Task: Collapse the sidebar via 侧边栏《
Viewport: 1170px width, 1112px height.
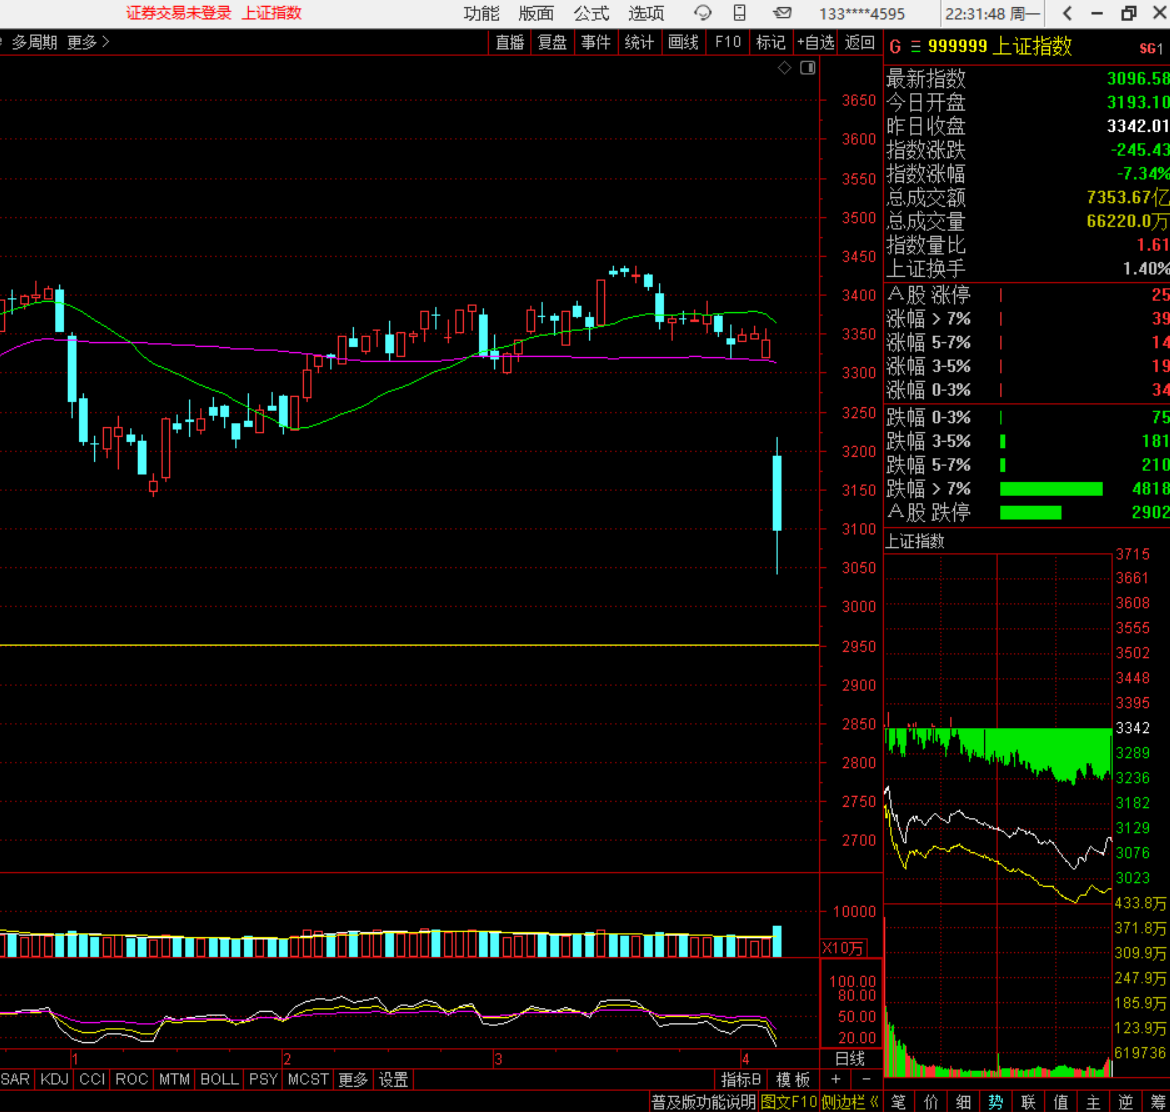Action: click(x=850, y=1102)
